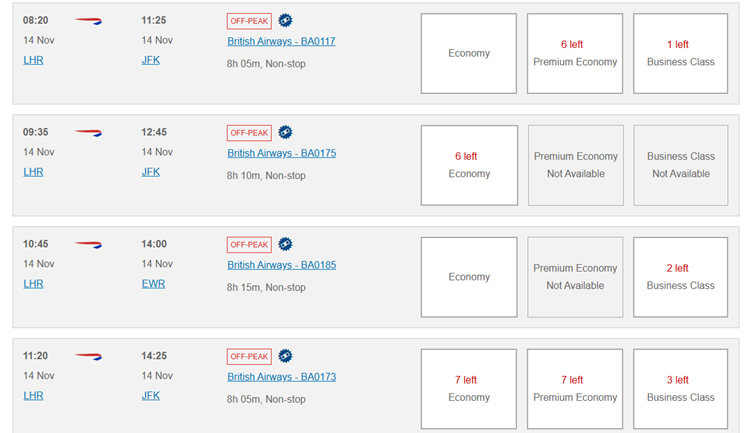Click the blue badge icon on the BA0173 row
The image size is (750, 433).
(x=285, y=356)
